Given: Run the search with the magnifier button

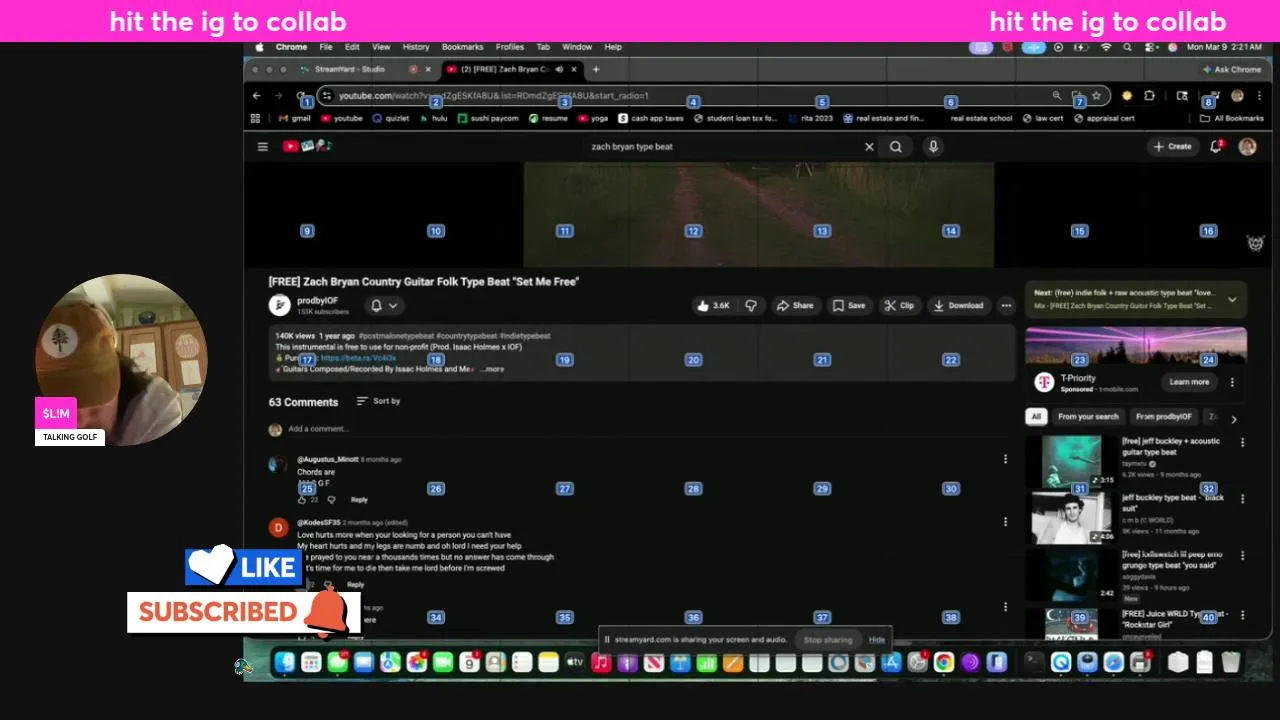Looking at the screenshot, I should [x=896, y=147].
